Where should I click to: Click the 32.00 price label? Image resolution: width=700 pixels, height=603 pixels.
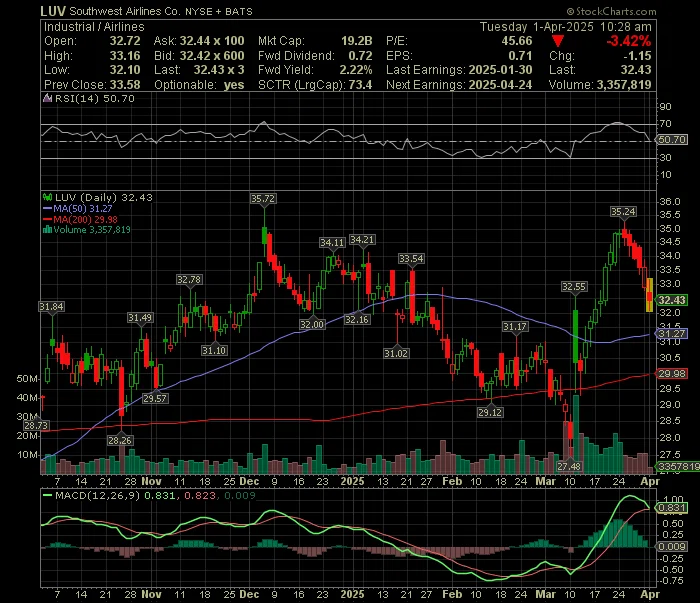click(x=312, y=324)
